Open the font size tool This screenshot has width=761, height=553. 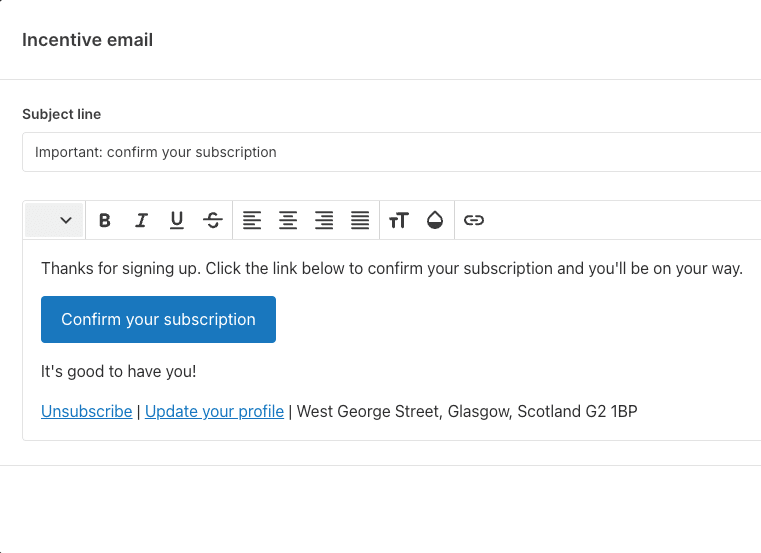(399, 220)
